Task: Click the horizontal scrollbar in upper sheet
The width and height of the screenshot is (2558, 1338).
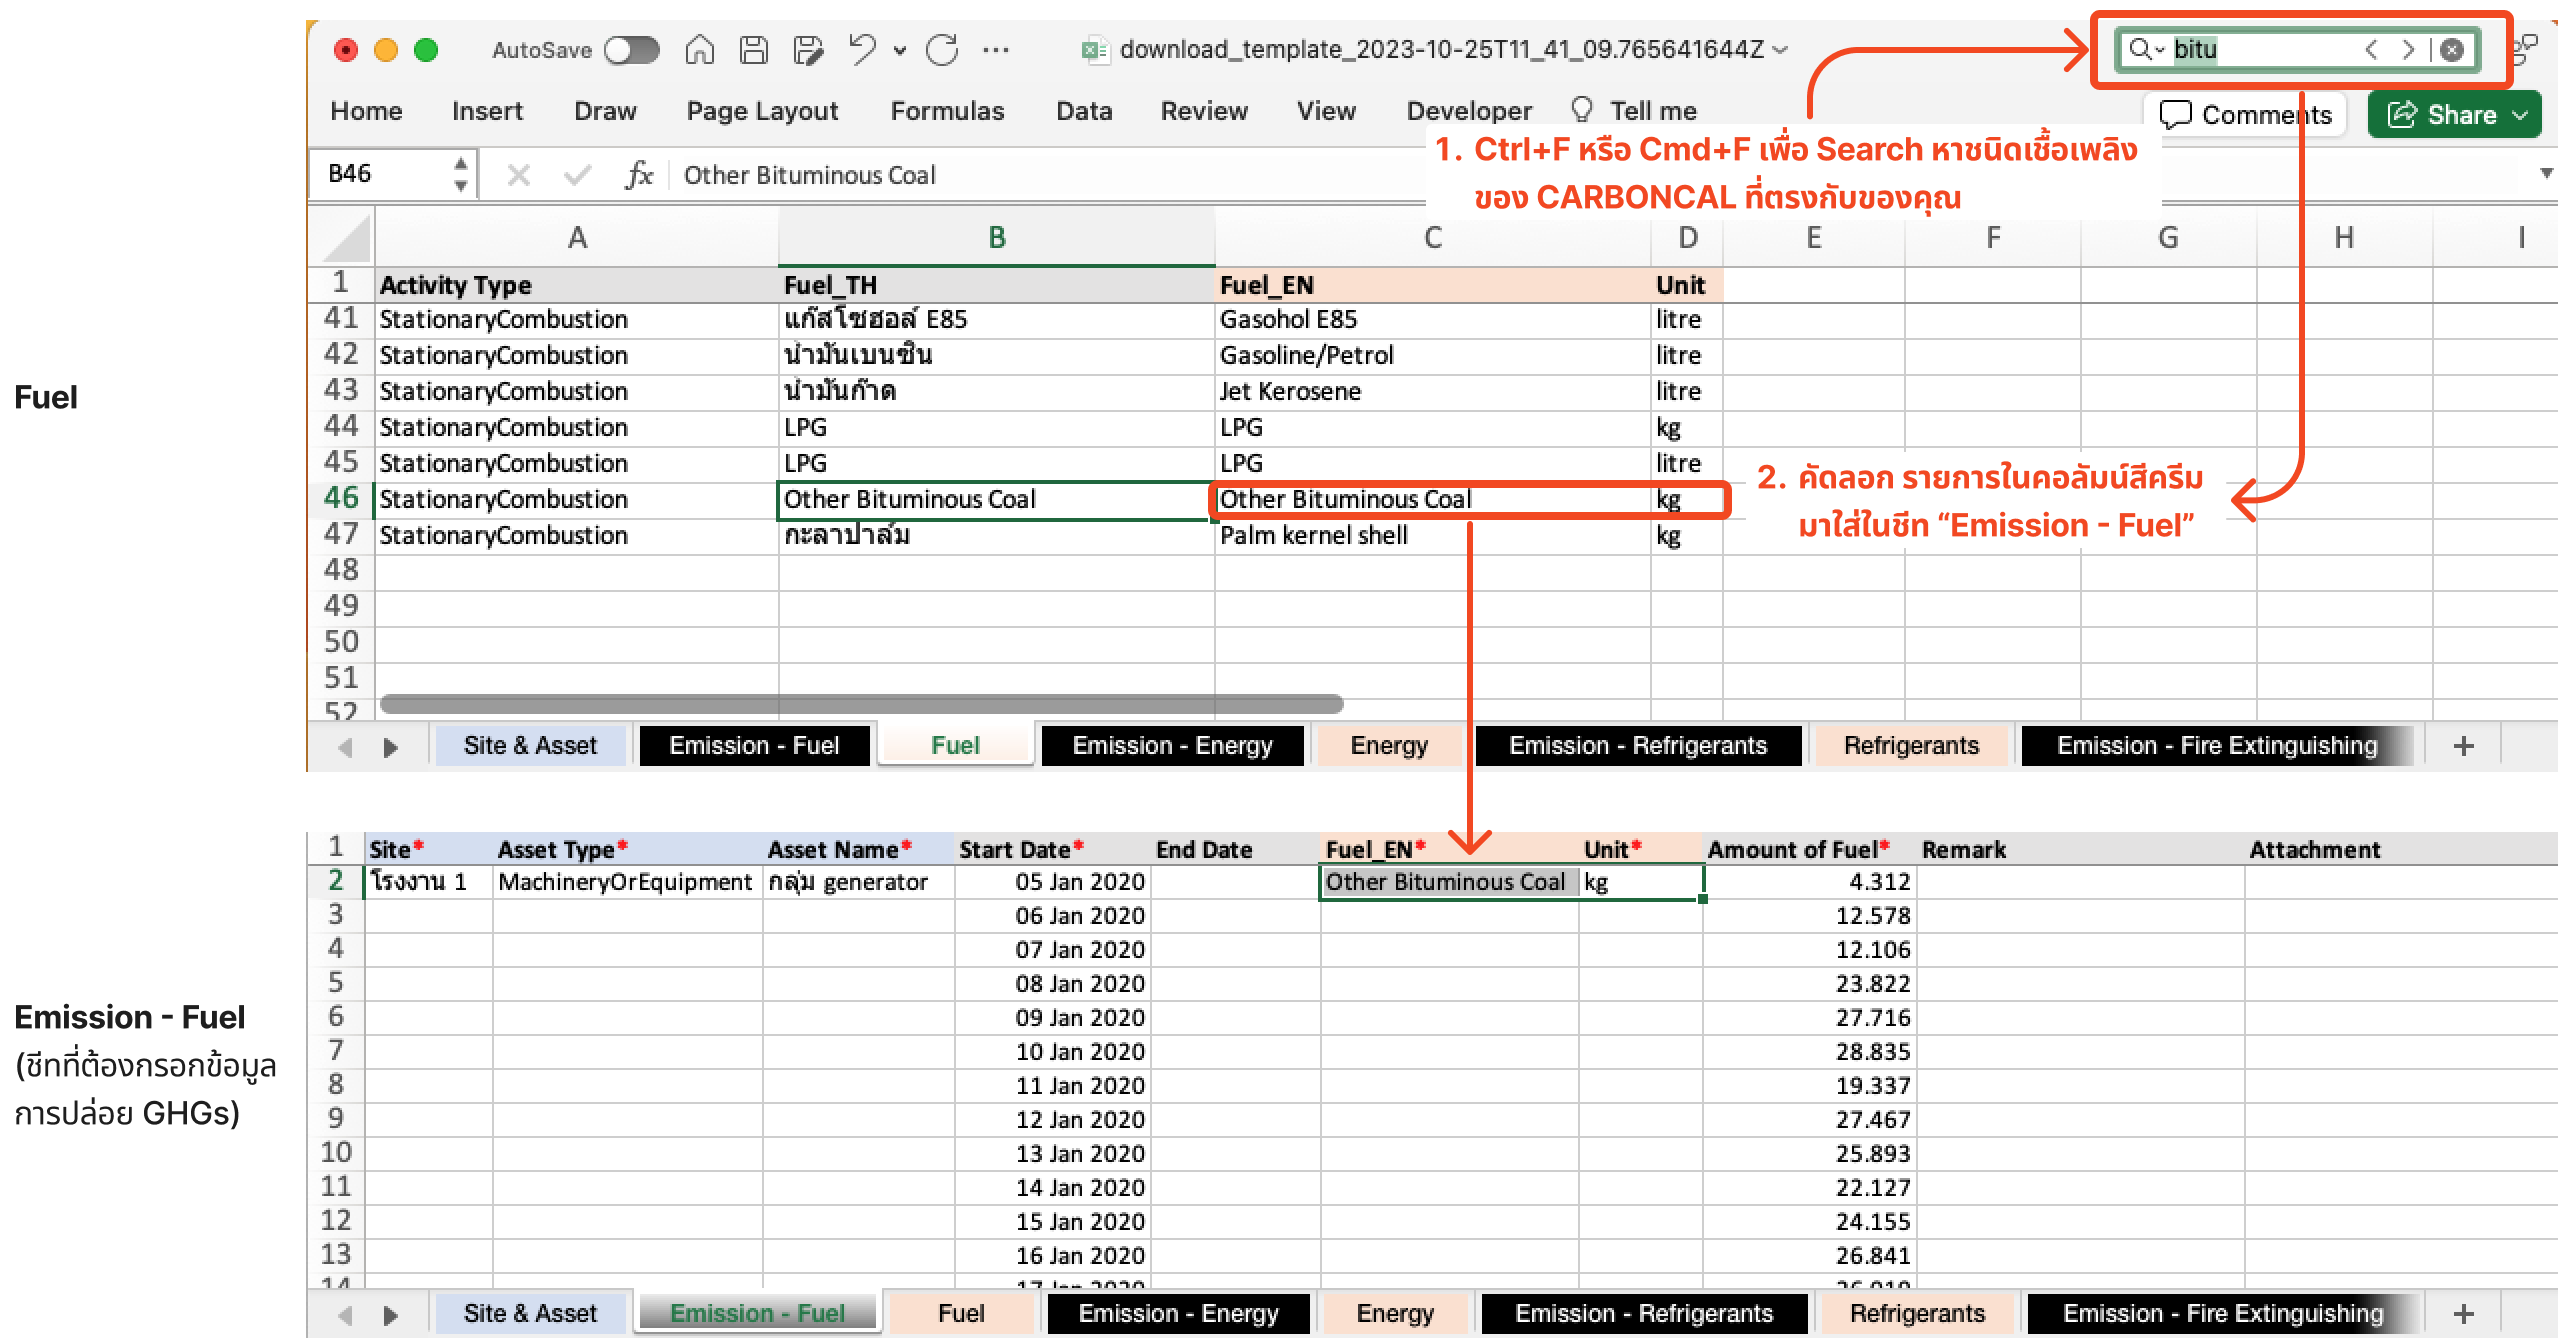Action: tap(860, 703)
